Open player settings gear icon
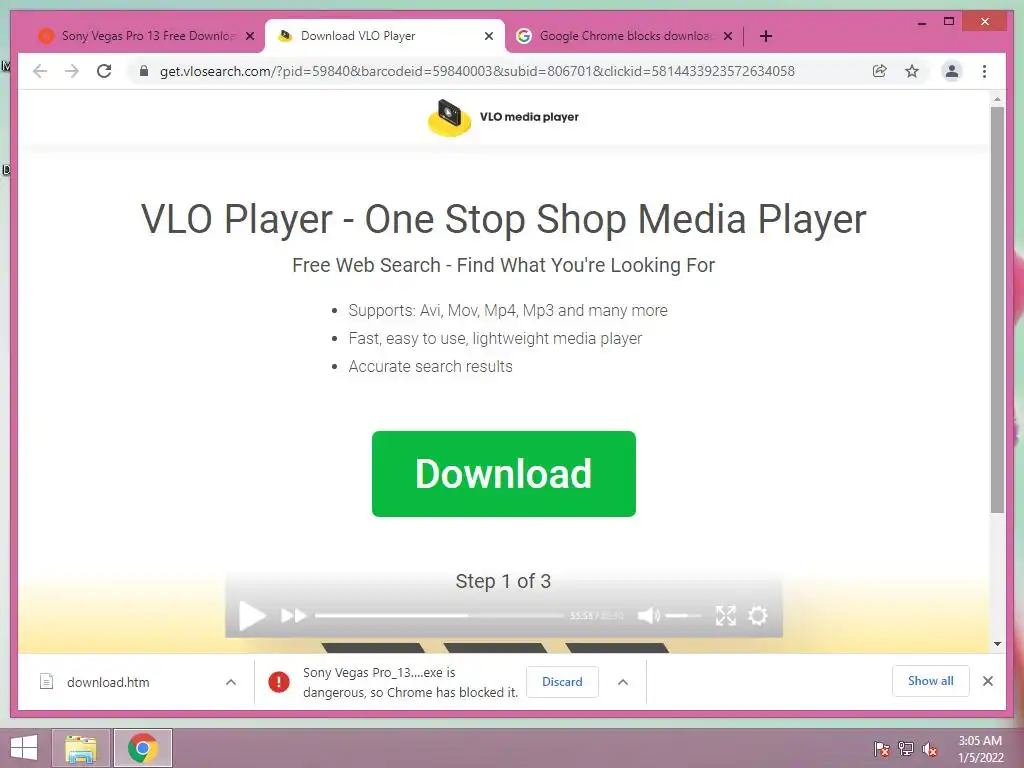 coord(758,615)
